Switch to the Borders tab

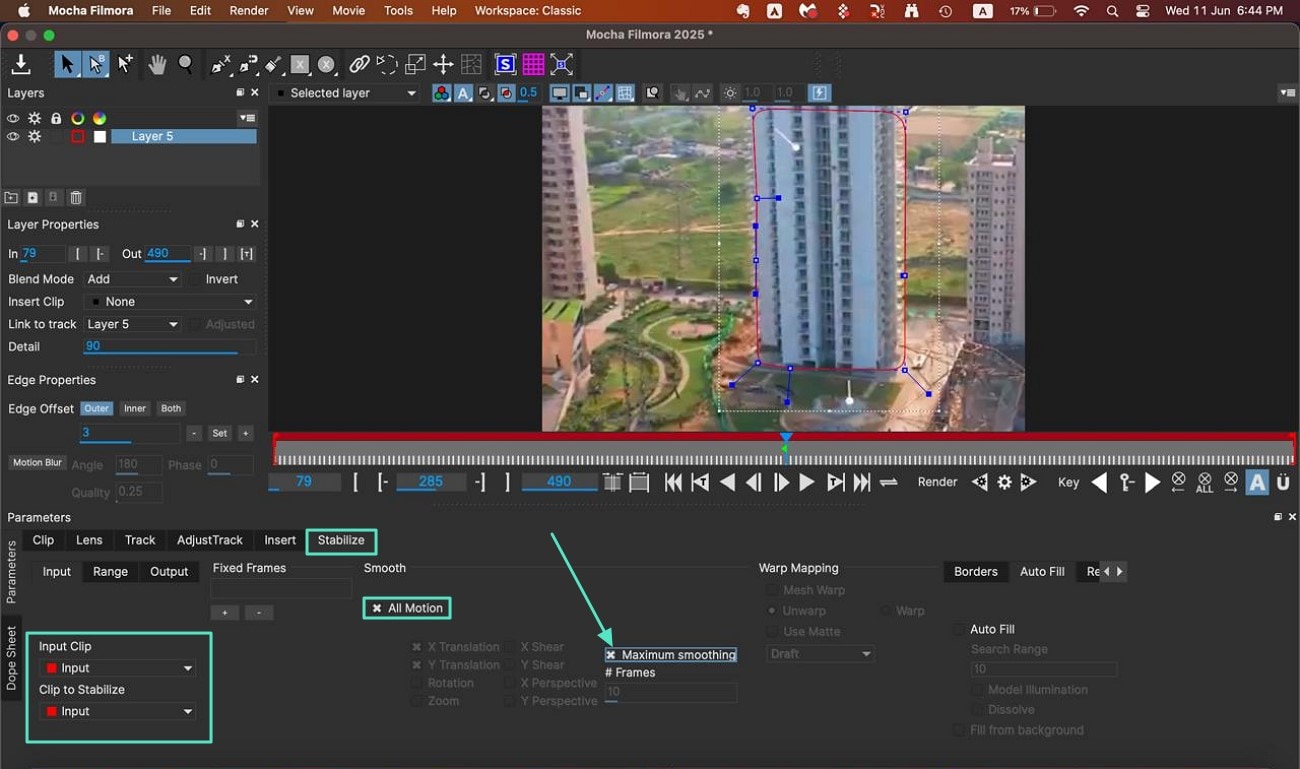point(975,571)
